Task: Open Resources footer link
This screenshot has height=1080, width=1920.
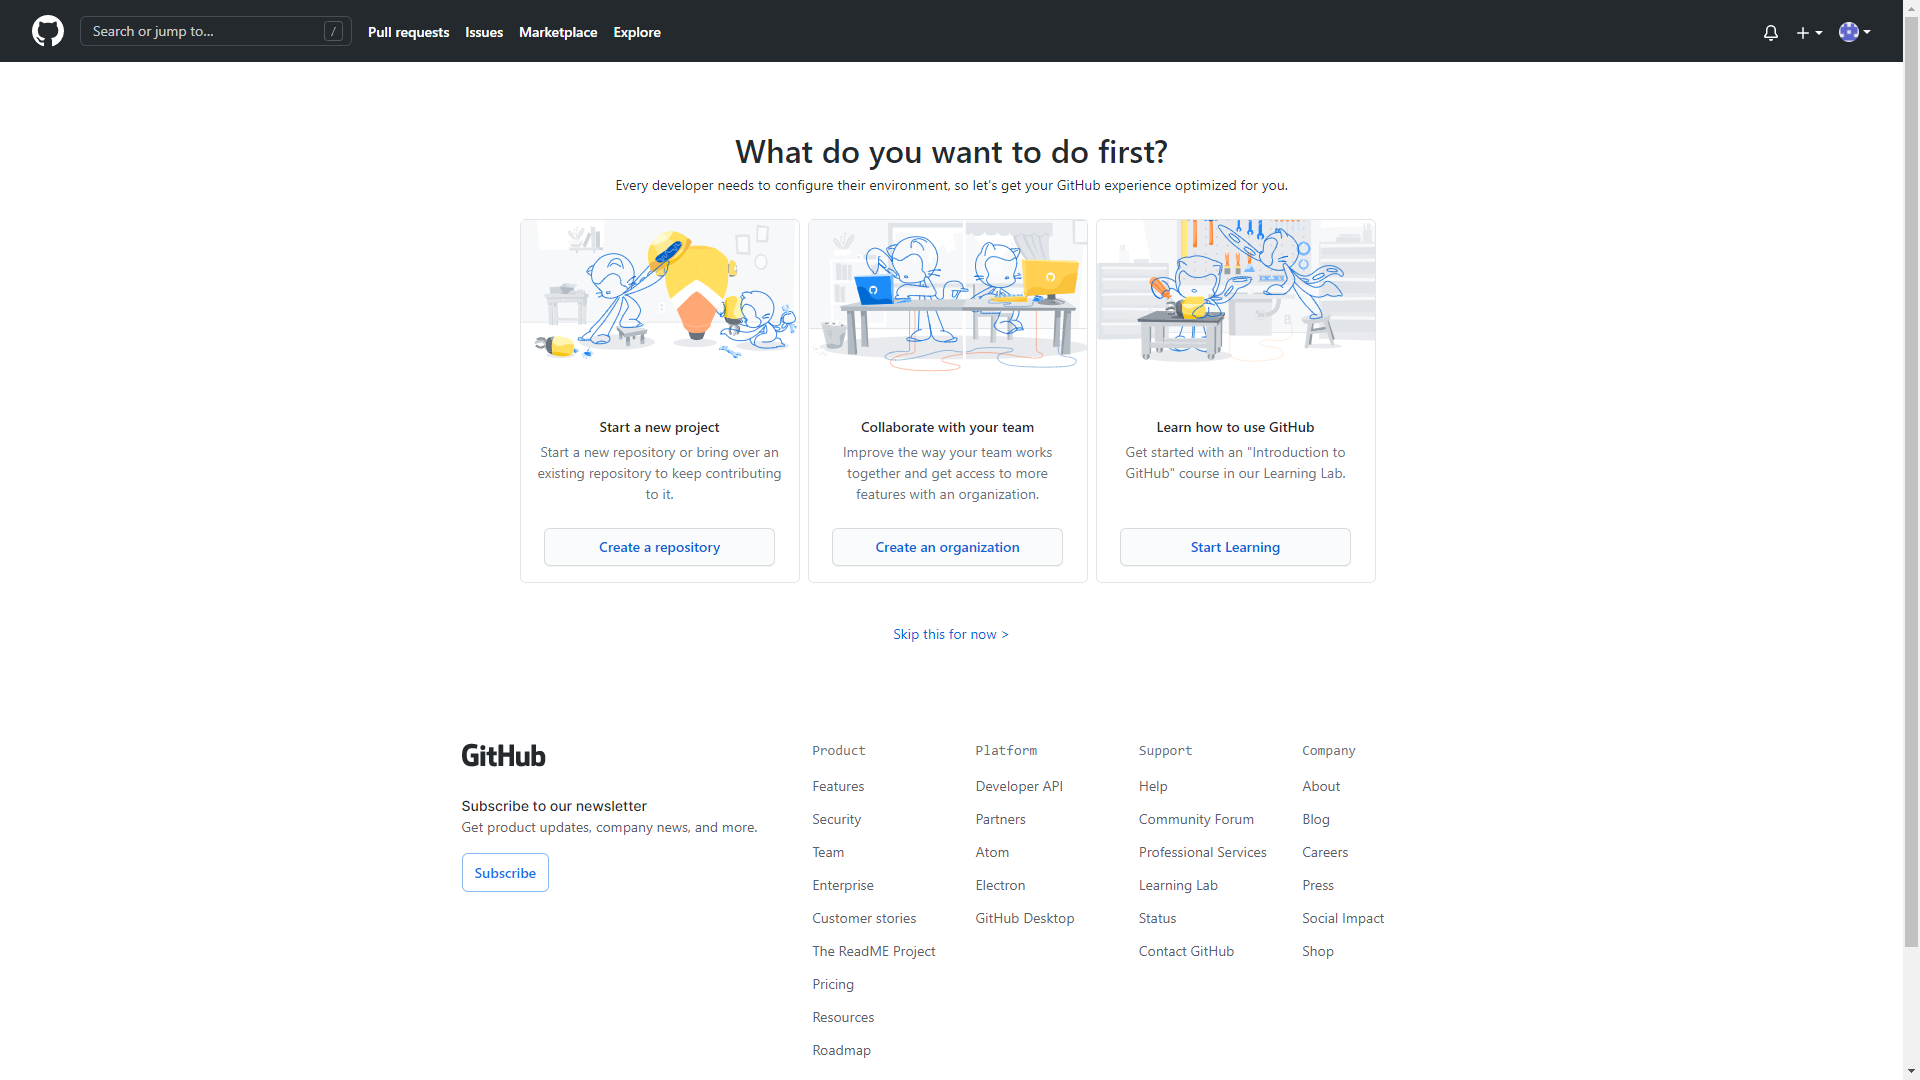Action: [843, 1017]
